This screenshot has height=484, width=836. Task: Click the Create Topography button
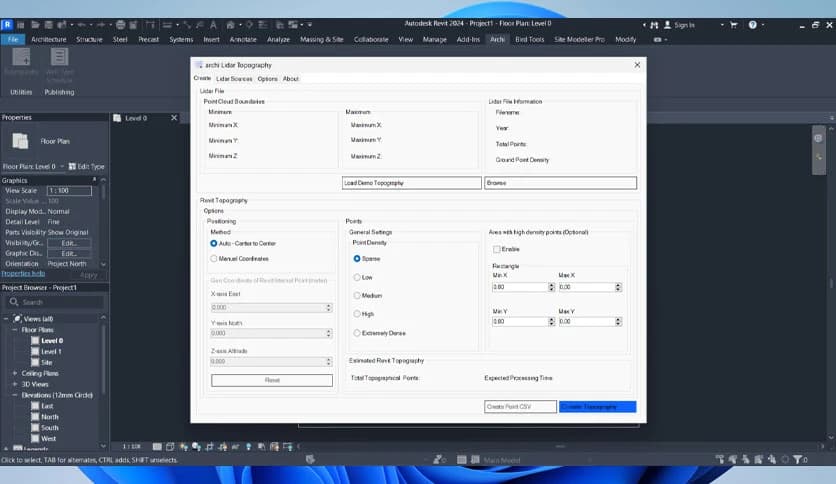pyautogui.click(x=597, y=407)
